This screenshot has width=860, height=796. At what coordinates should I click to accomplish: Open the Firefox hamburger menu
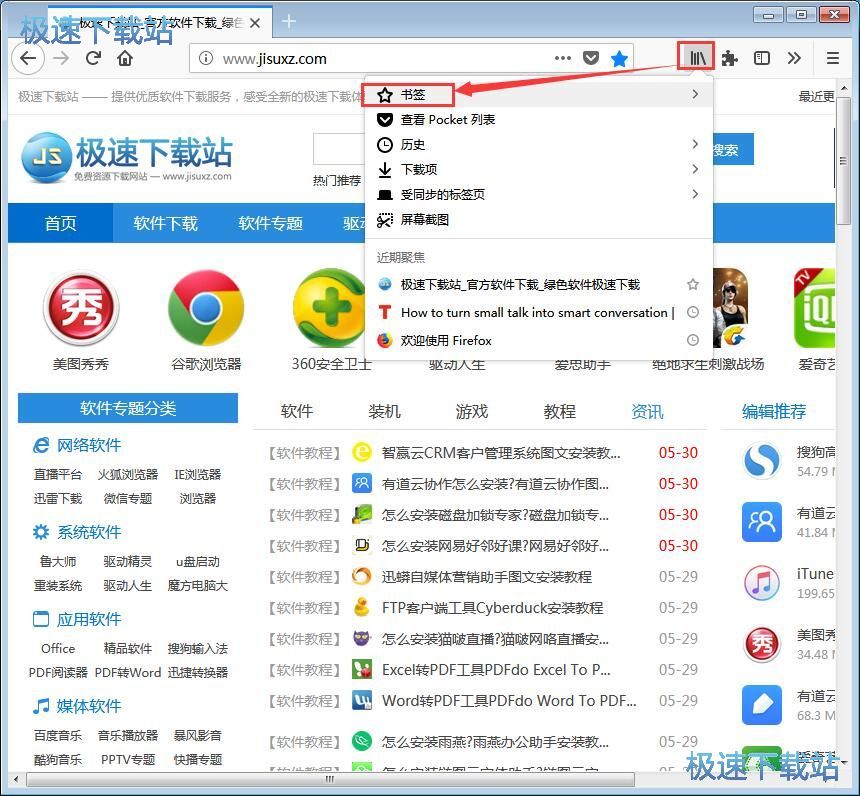coord(832,58)
